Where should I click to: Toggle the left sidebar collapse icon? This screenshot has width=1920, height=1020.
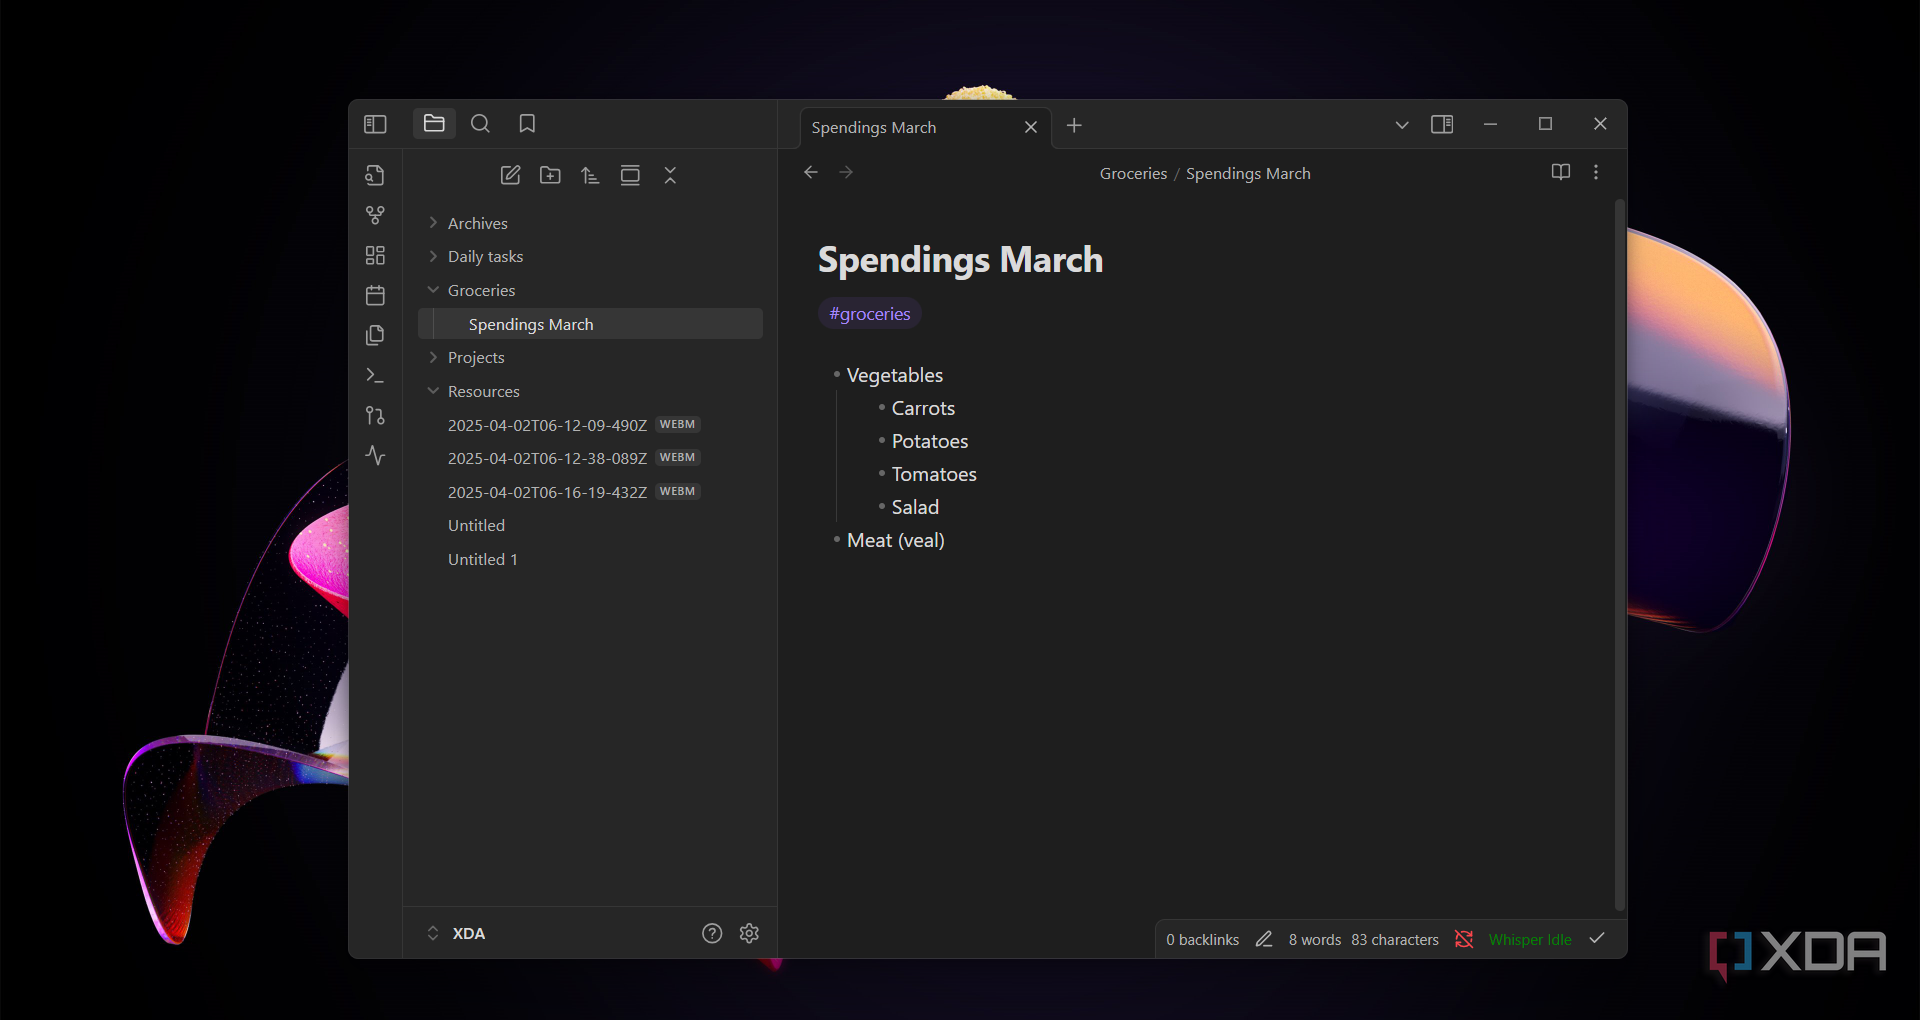[x=375, y=124]
